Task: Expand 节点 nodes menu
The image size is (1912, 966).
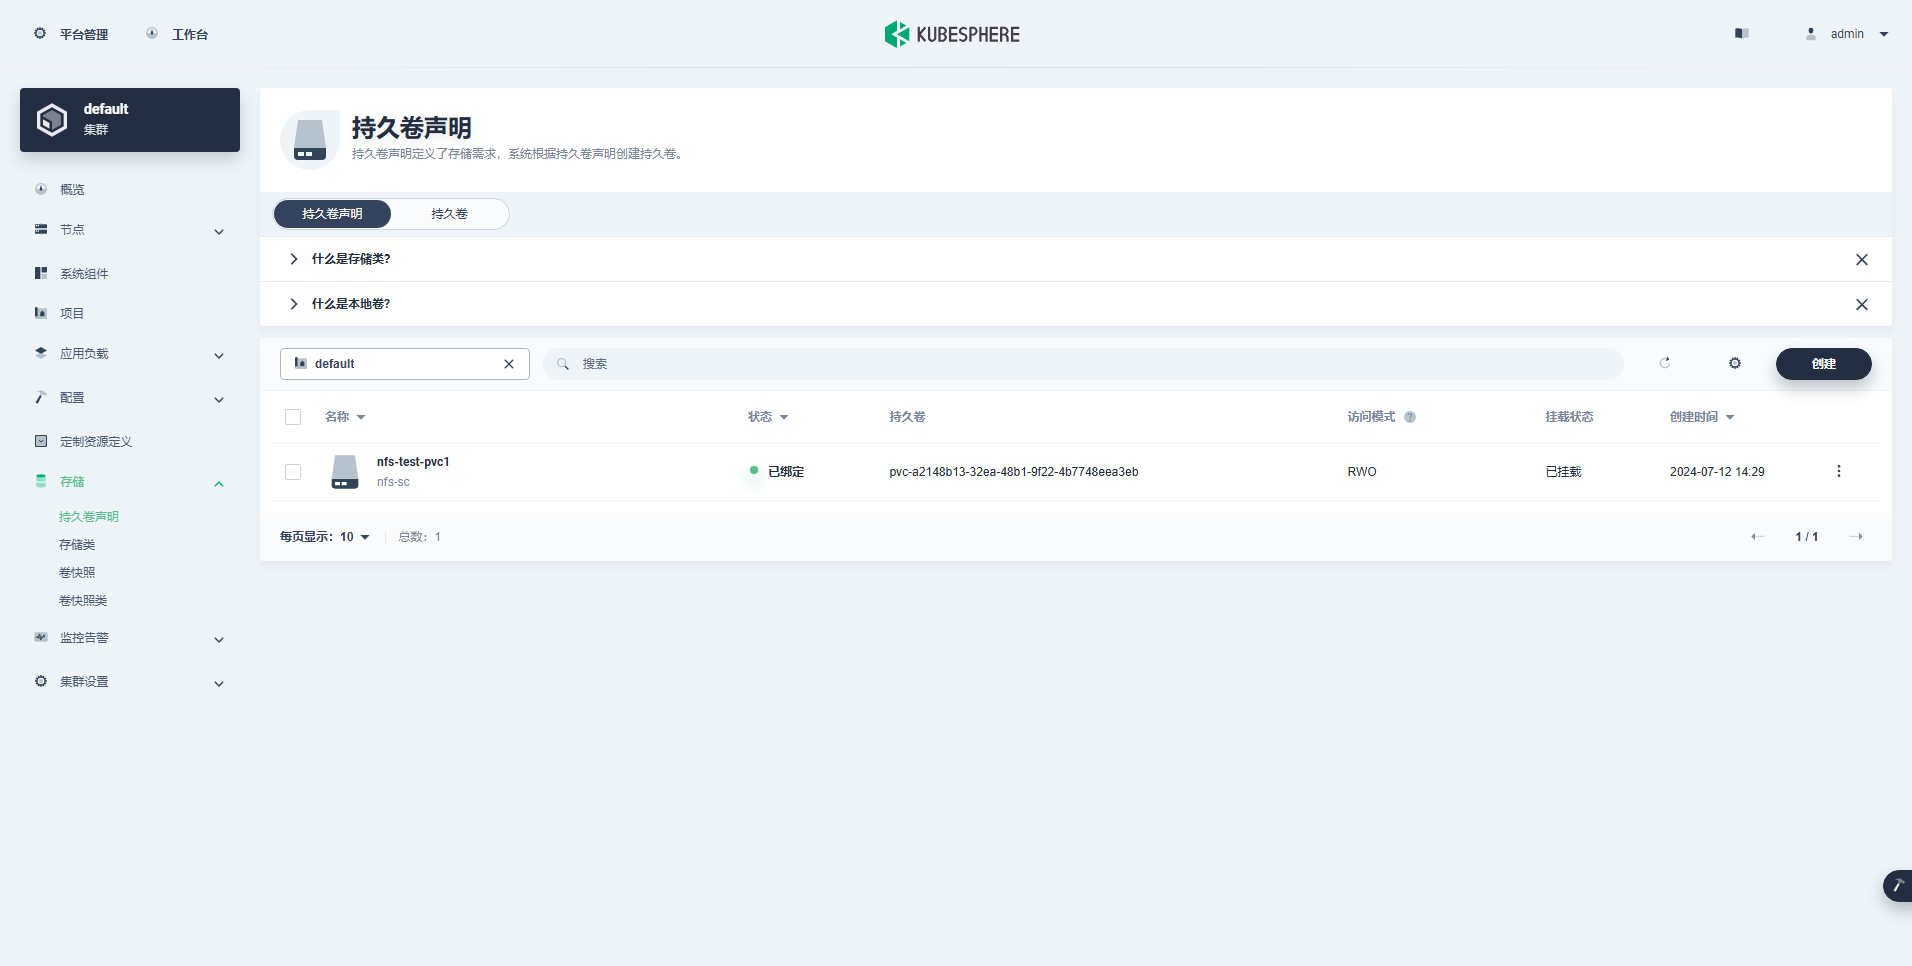Action: coord(130,230)
